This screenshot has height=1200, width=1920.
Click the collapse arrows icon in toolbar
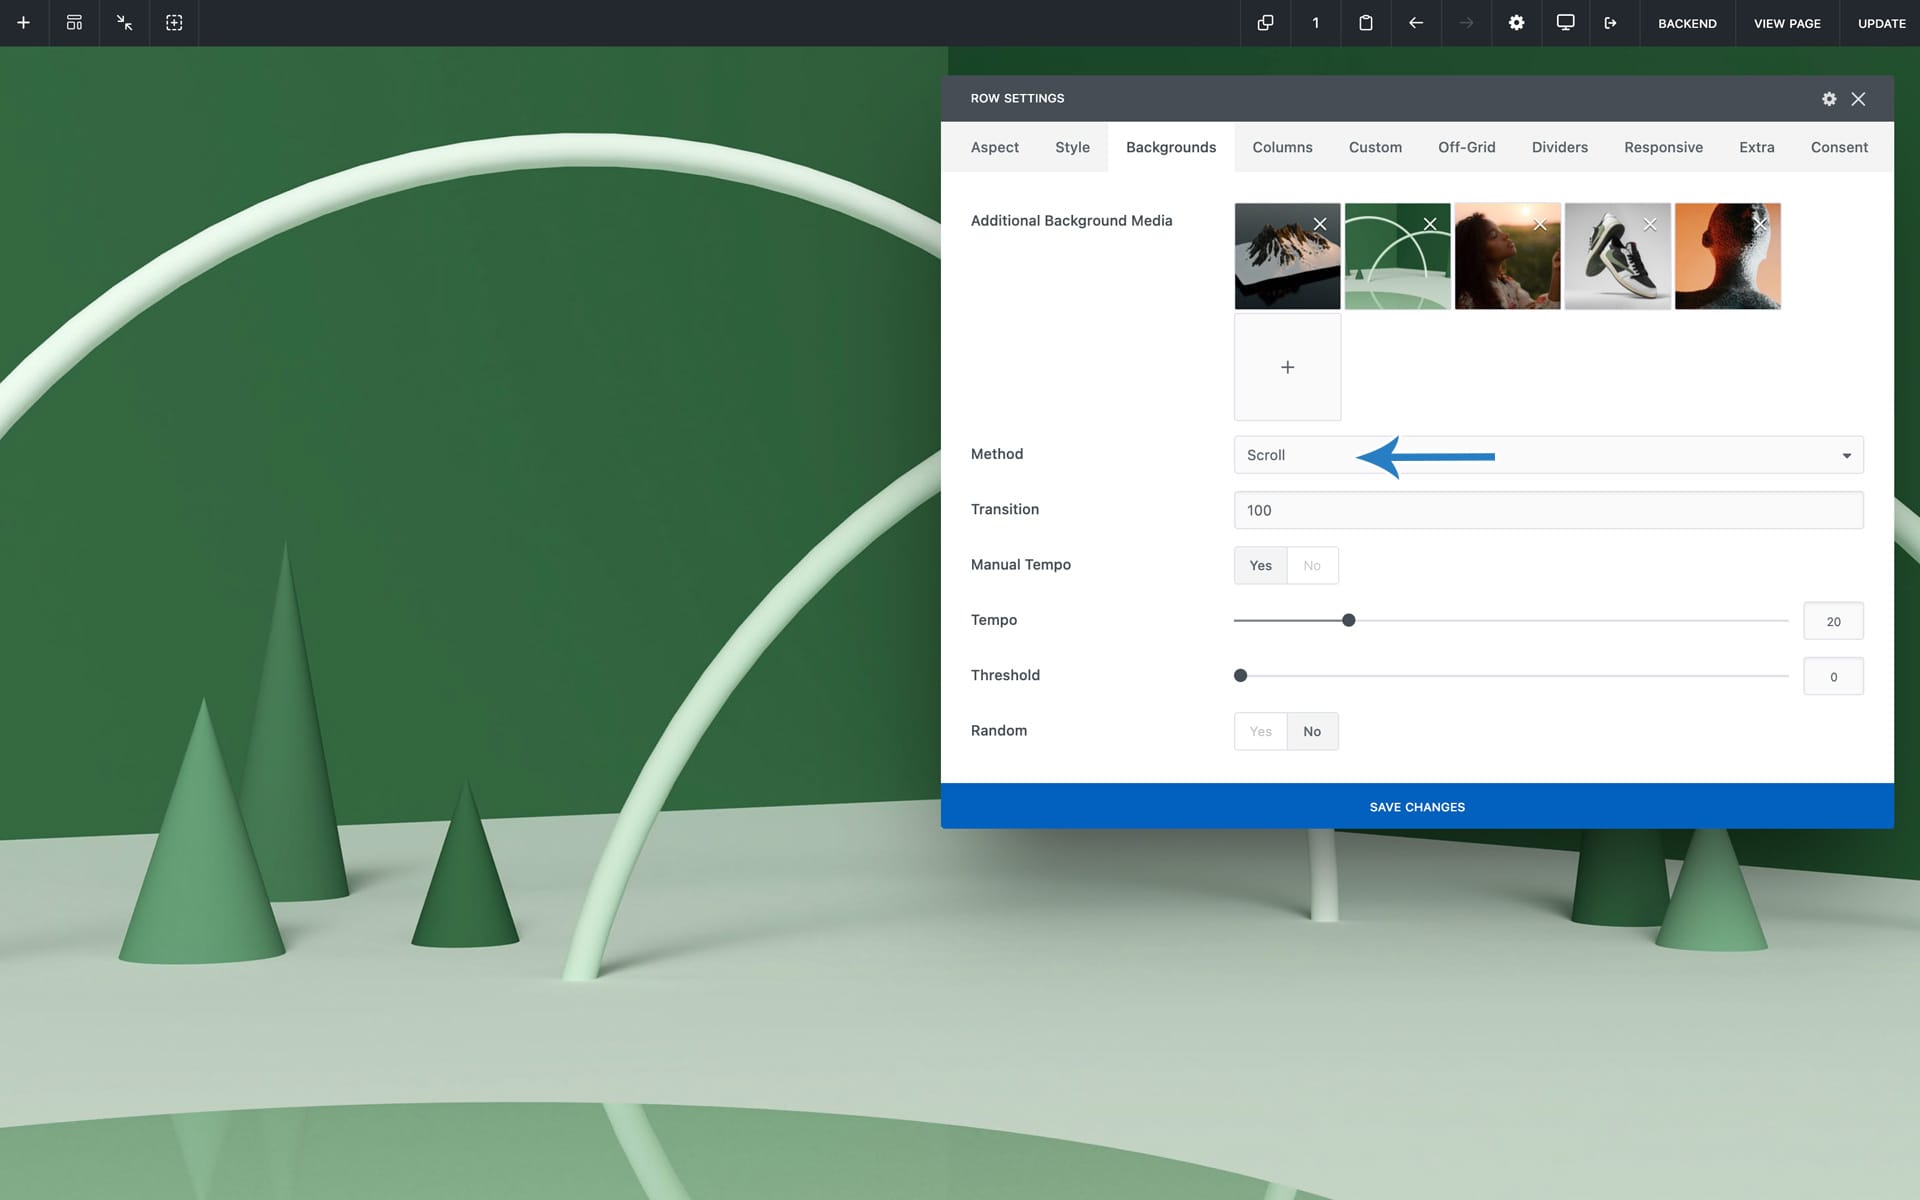(124, 23)
